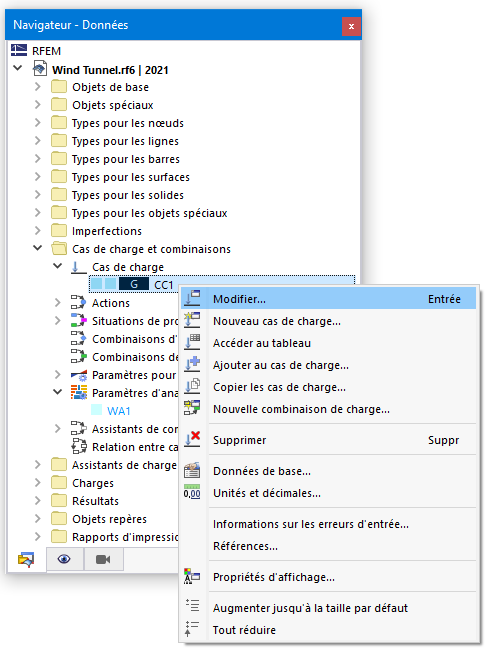Select Accéder au tableau menu entry
This screenshot has width=486, height=655.
328,343
